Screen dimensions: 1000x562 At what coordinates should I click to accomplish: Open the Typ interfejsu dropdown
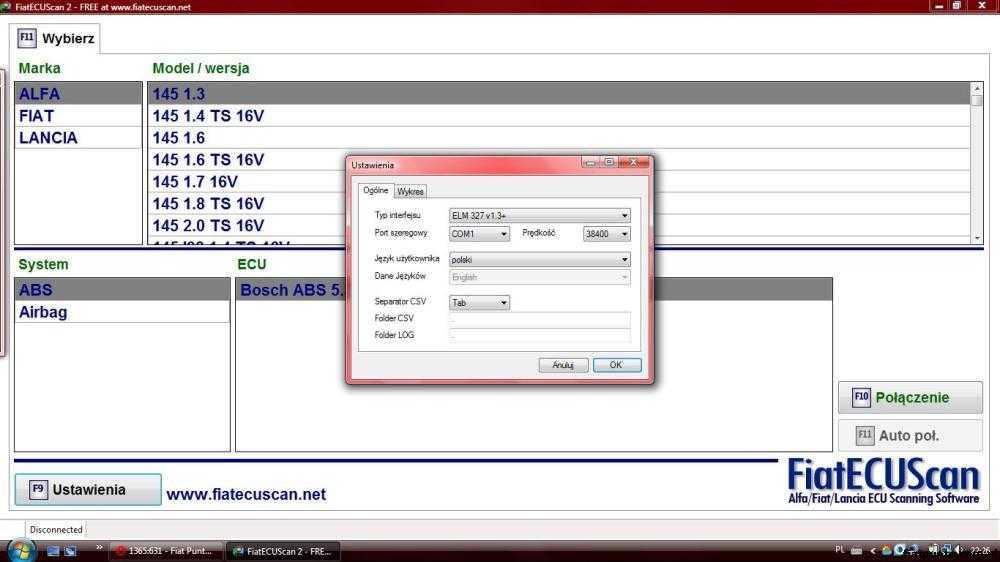(x=540, y=216)
